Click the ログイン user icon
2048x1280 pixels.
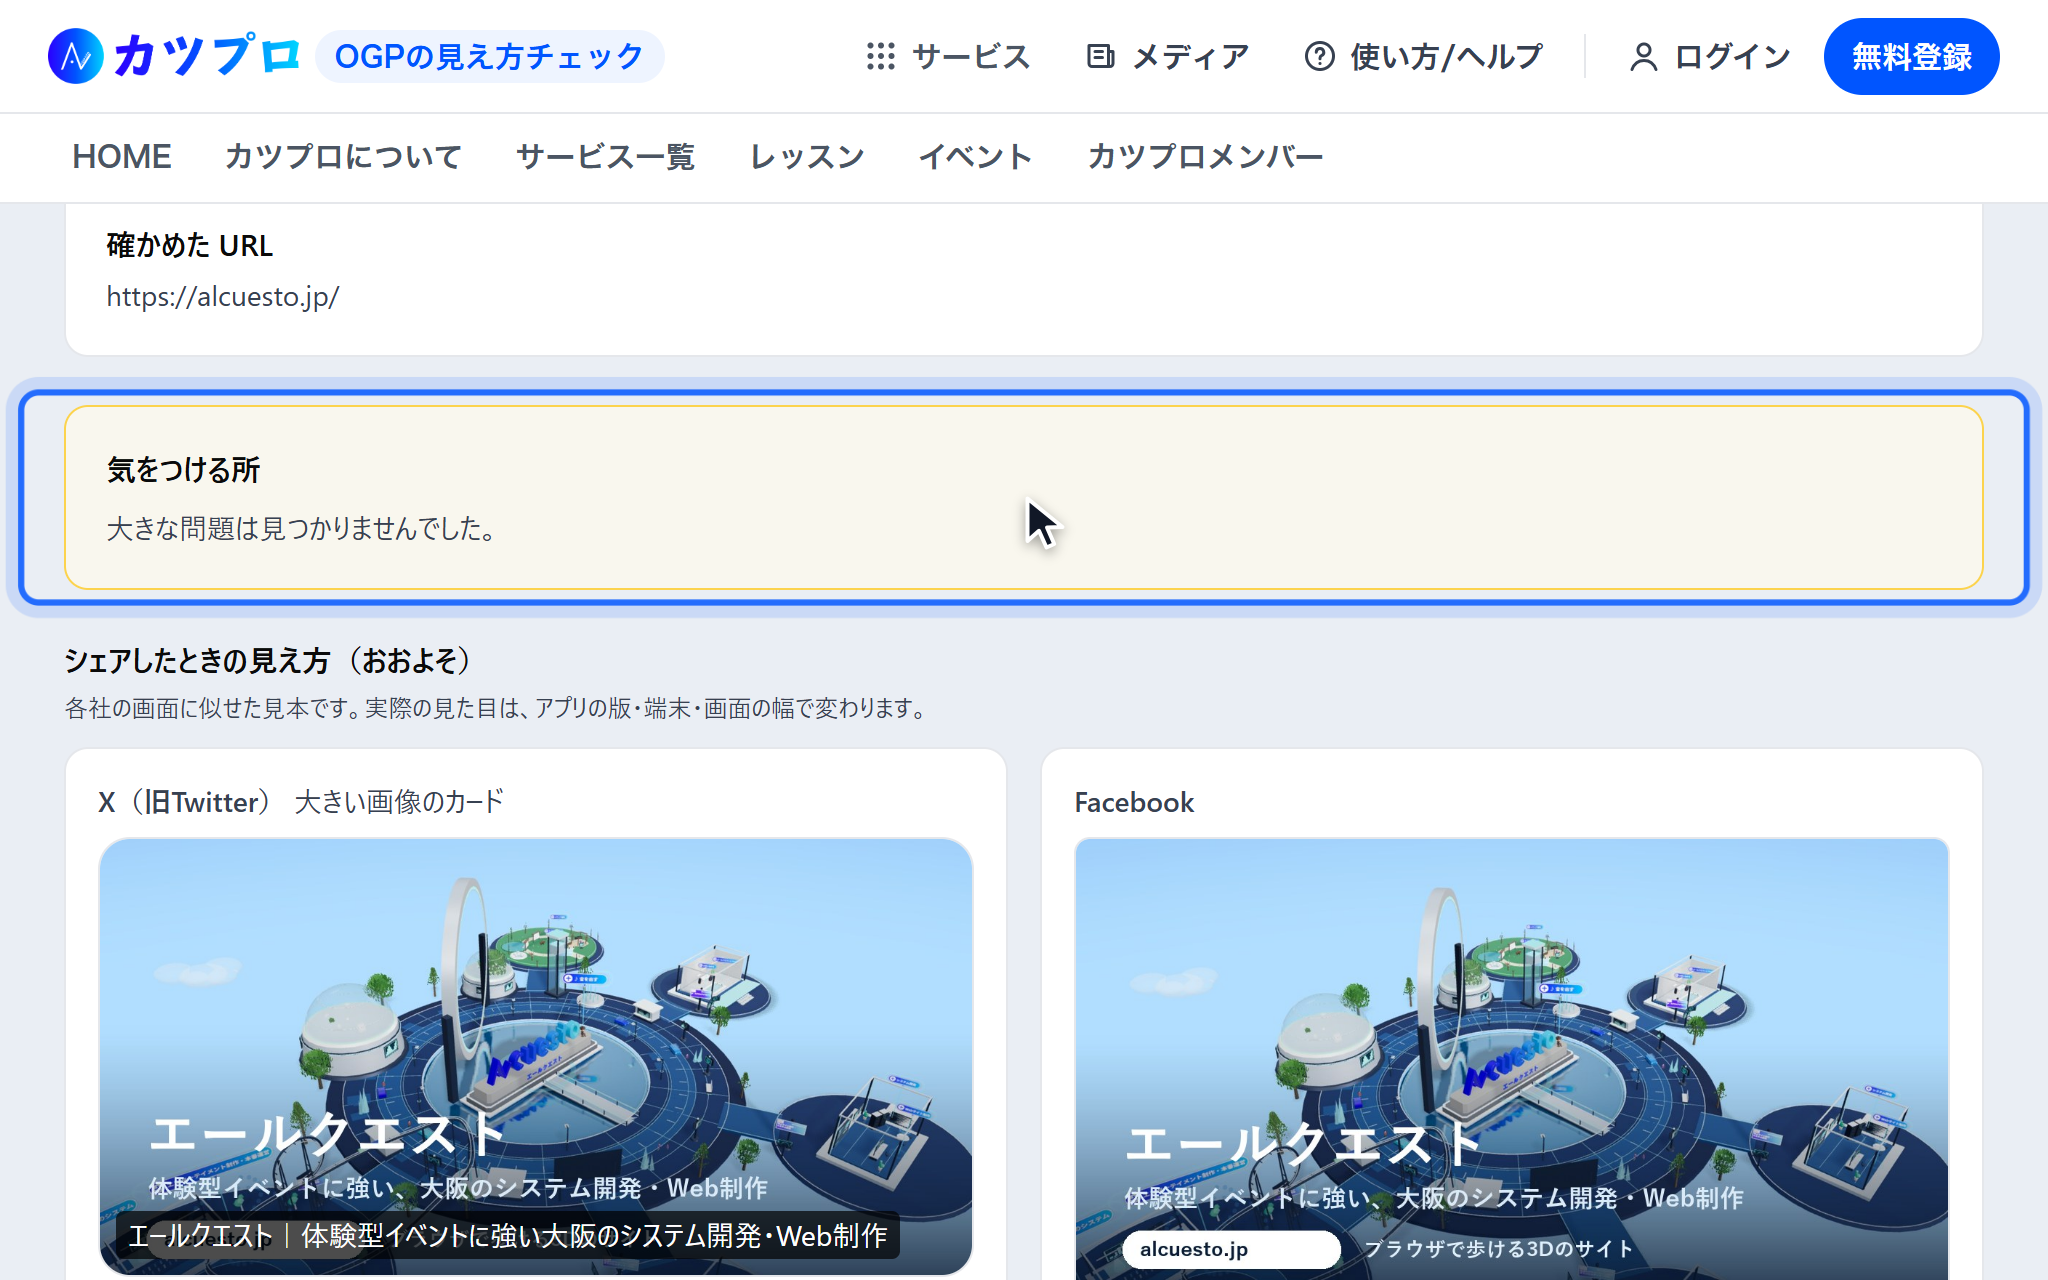1643,57
